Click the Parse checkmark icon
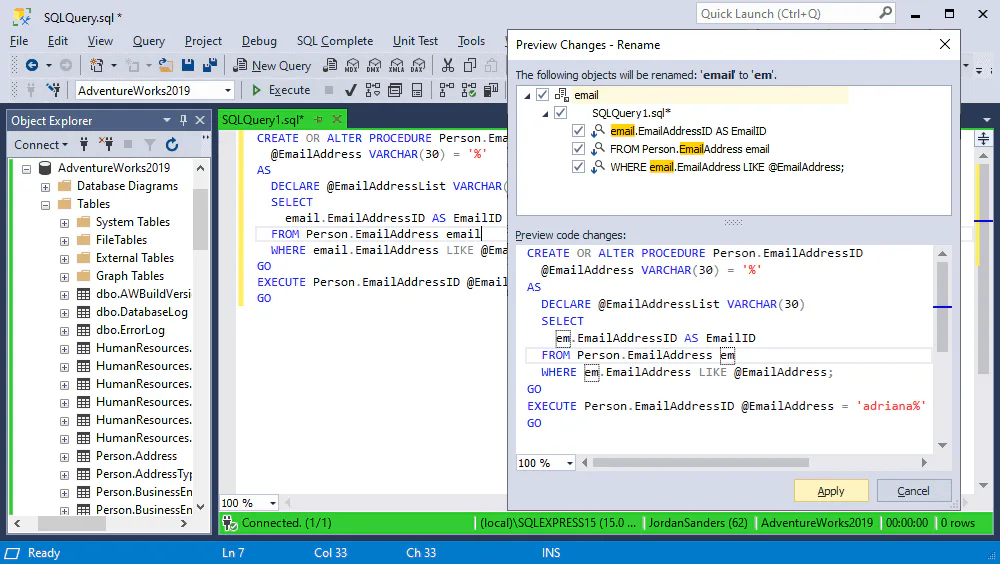 (x=350, y=90)
